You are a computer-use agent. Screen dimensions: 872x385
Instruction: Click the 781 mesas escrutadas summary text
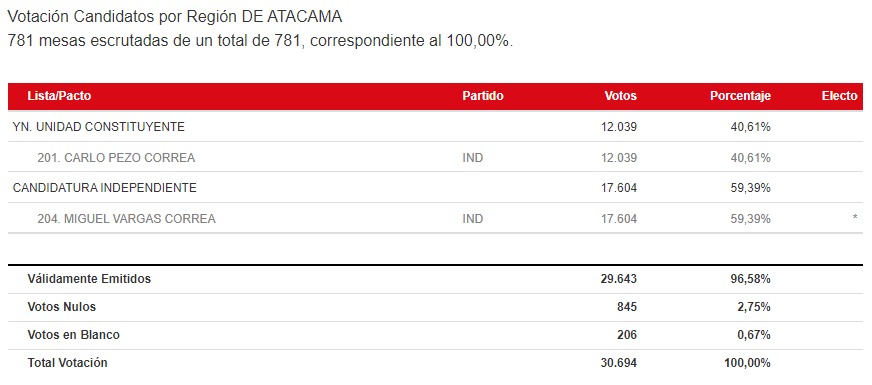[x=260, y=41]
